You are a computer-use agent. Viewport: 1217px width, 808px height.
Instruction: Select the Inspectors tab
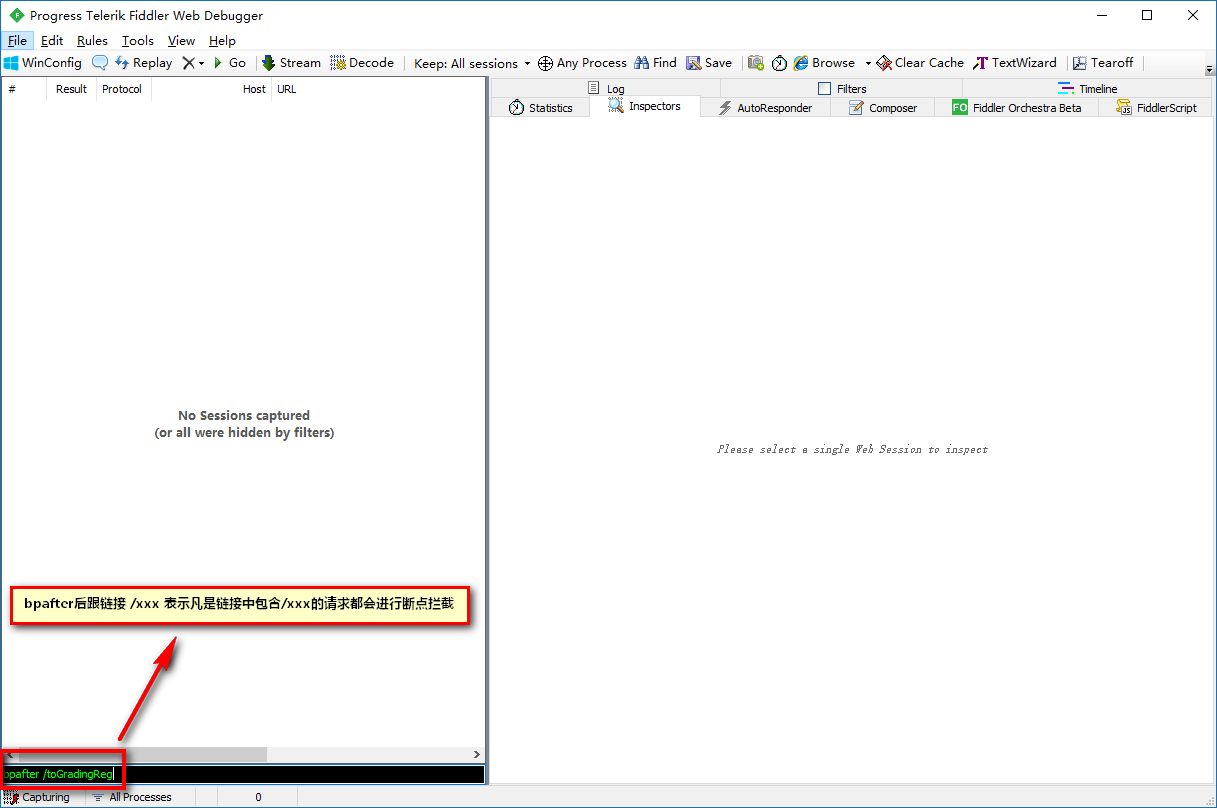pyautogui.click(x=645, y=106)
